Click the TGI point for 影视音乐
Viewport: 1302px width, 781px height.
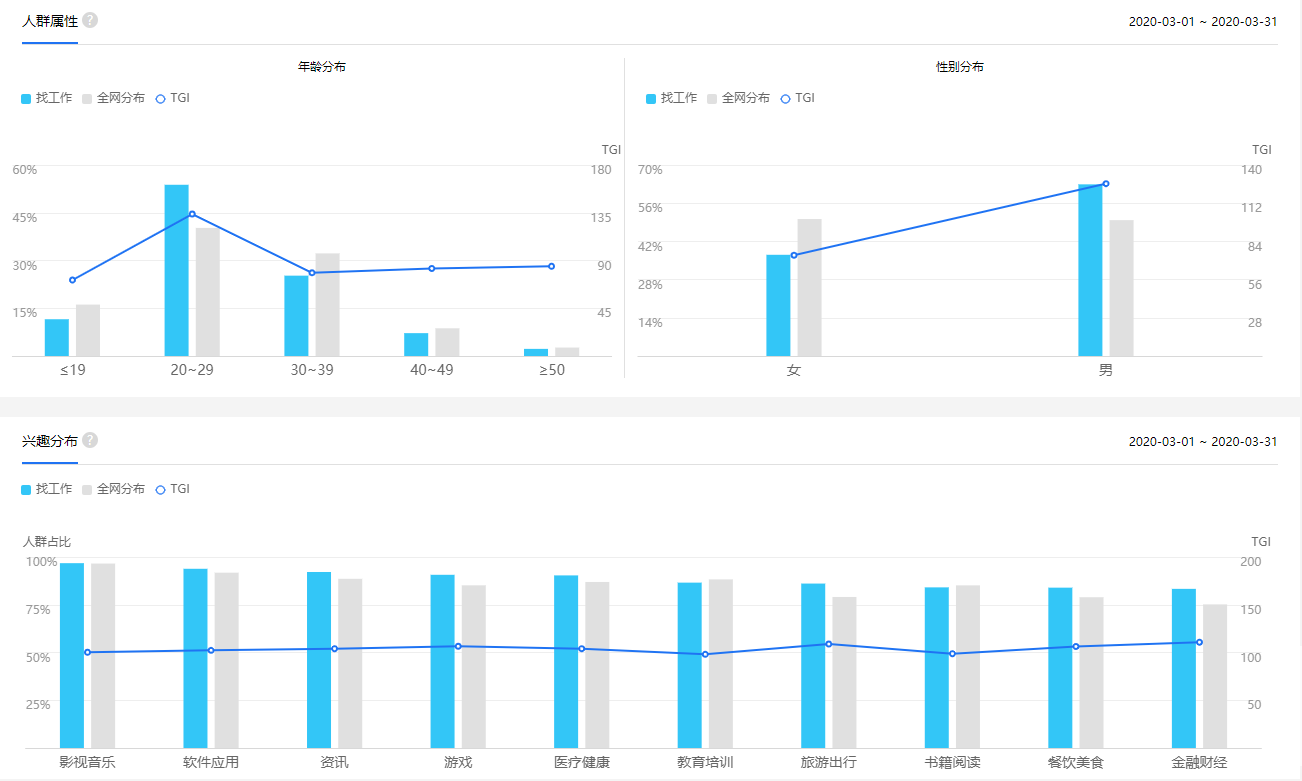(87, 652)
